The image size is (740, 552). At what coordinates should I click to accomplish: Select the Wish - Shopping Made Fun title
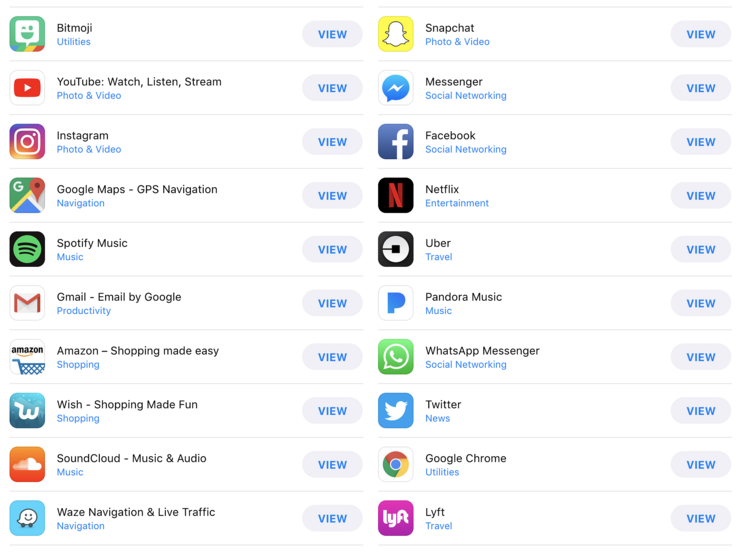tap(127, 404)
